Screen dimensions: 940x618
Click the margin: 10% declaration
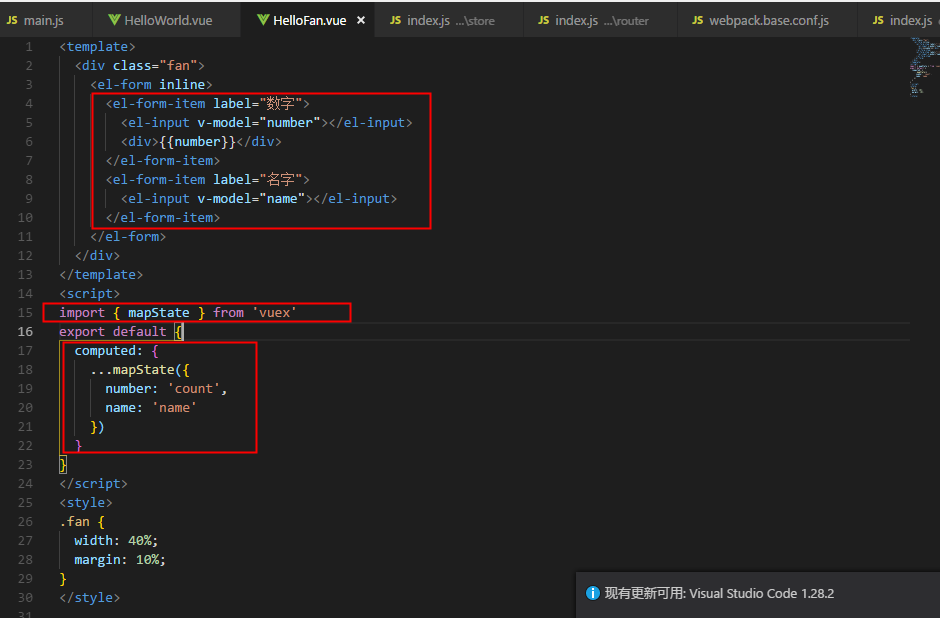[x=120, y=560]
